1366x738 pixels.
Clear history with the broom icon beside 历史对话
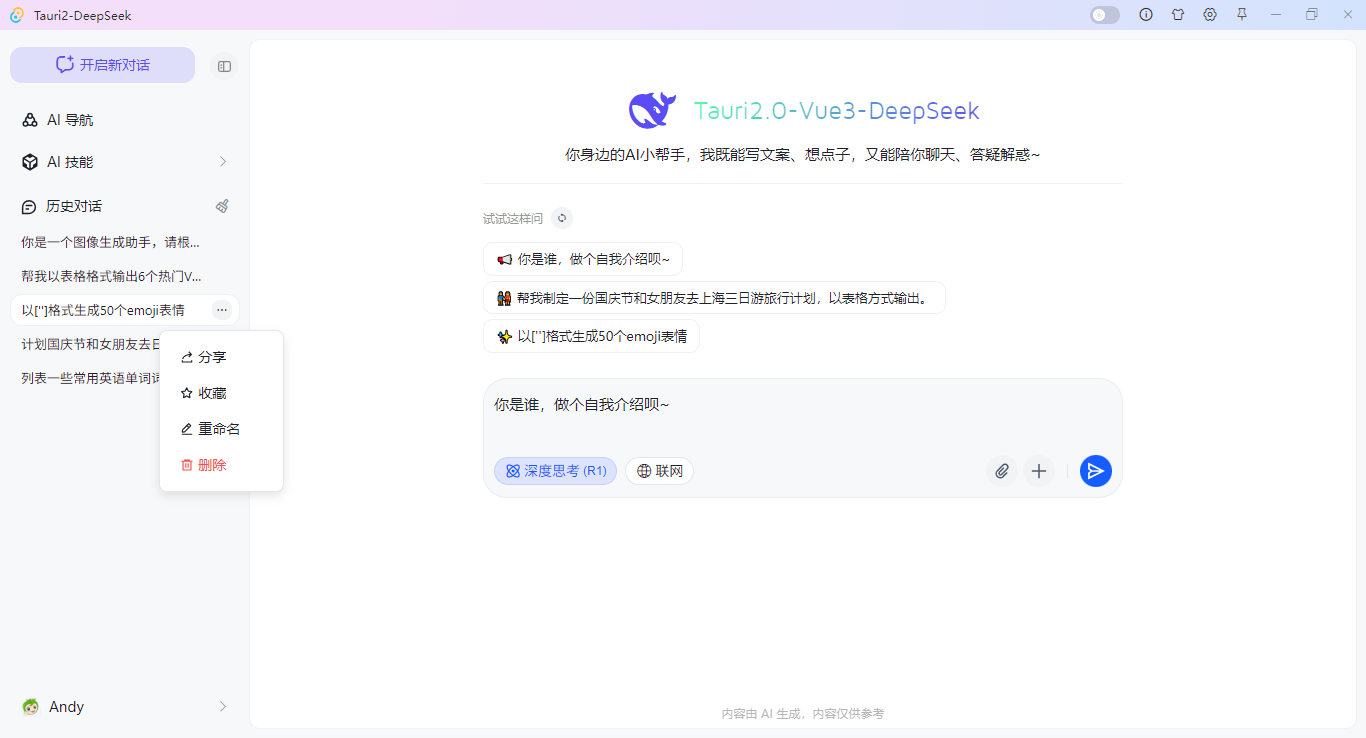click(222, 206)
